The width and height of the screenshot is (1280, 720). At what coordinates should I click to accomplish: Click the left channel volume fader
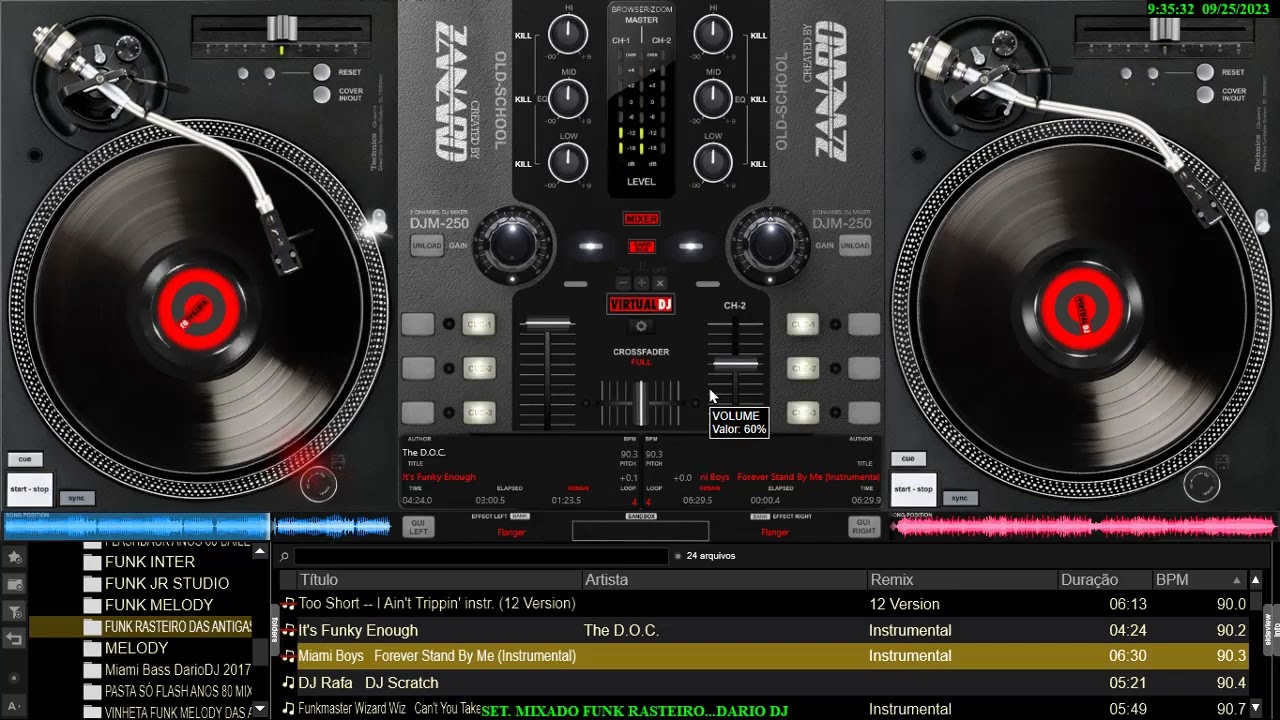pos(547,324)
